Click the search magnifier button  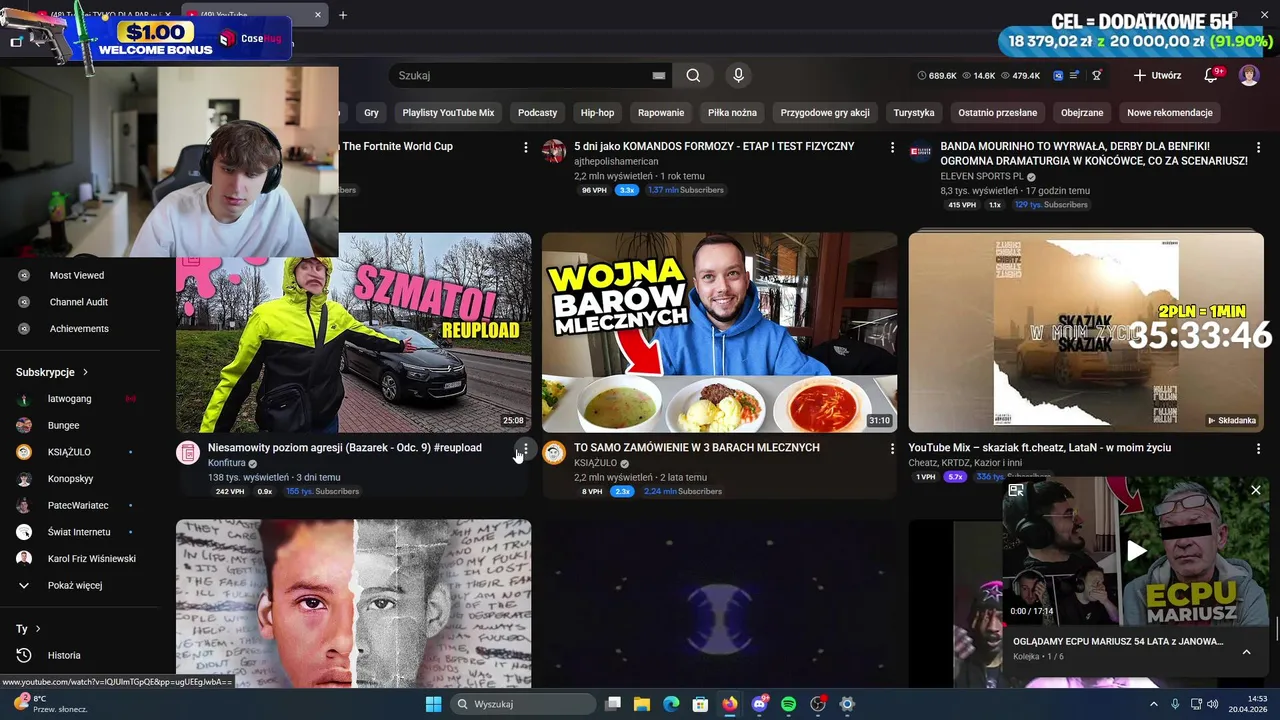(x=693, y=75)
